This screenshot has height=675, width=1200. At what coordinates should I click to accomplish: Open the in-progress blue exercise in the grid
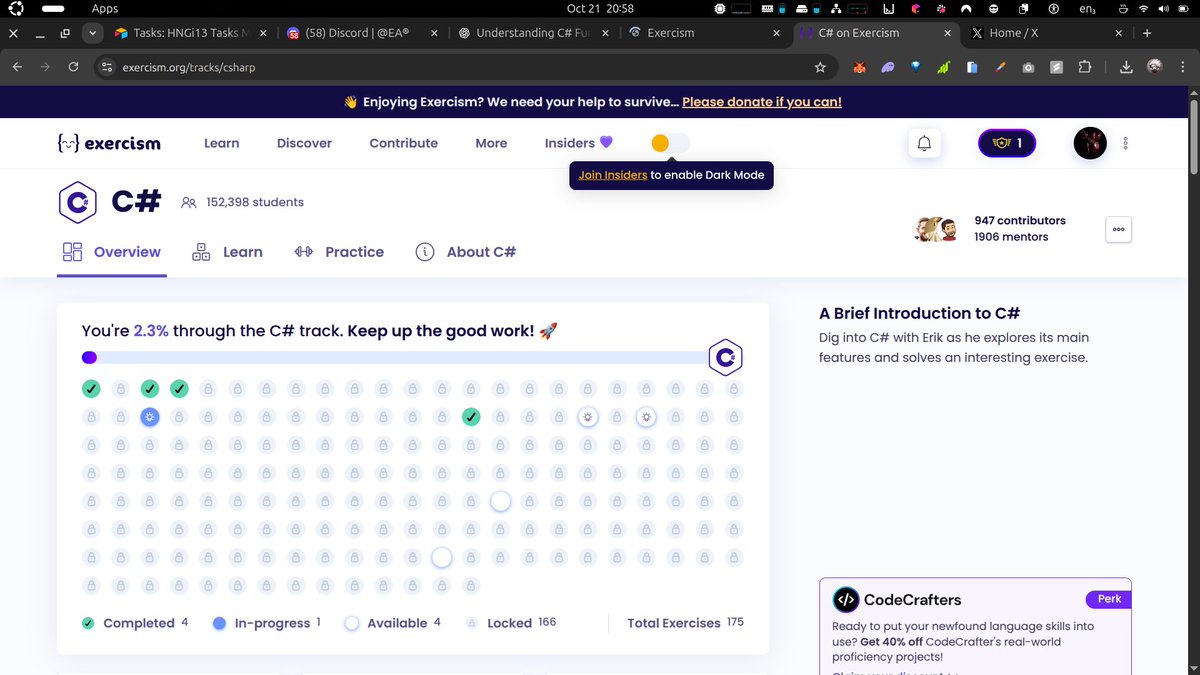(x=150, y=417)
